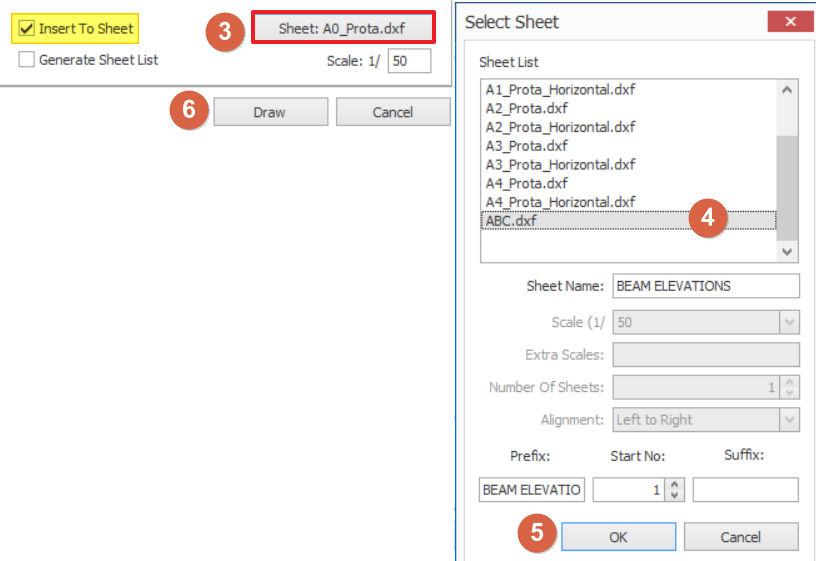
Task: Uncheck the Insert To Sheet checkbox
Action: pos(27,29)
